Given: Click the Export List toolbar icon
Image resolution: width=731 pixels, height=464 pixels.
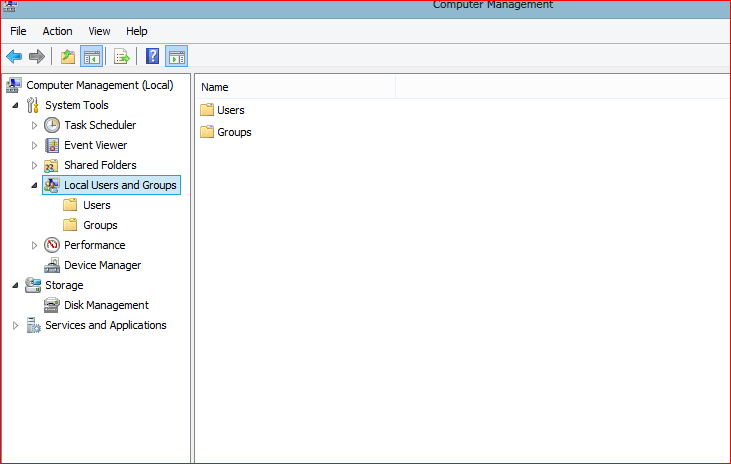Looking at the screenshot, I should (x=122, y=57).
